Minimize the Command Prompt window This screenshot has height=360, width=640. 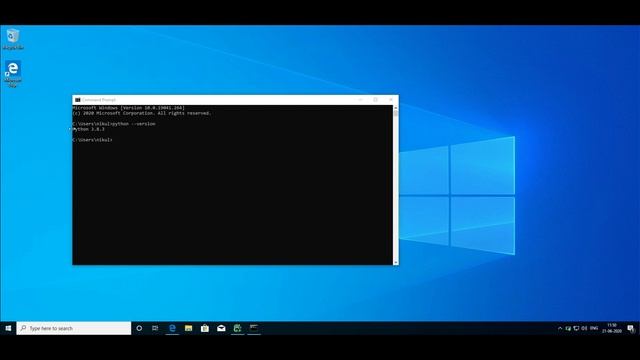(x=360, y=100)
